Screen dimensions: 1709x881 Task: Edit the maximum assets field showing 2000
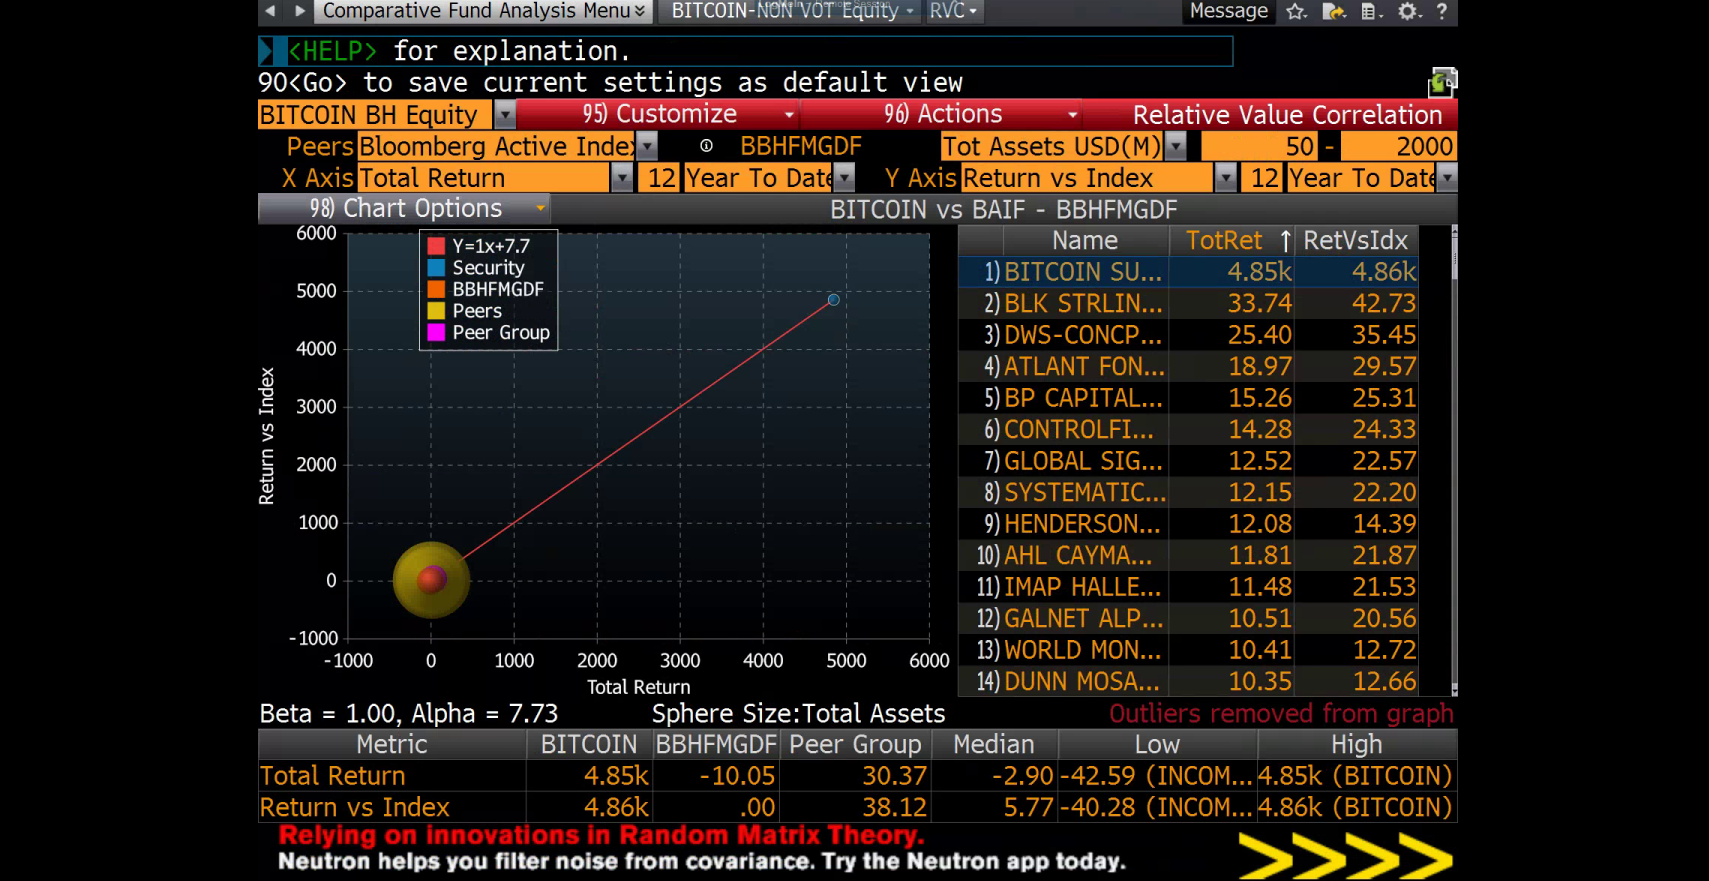click(x=1398, y=147)
